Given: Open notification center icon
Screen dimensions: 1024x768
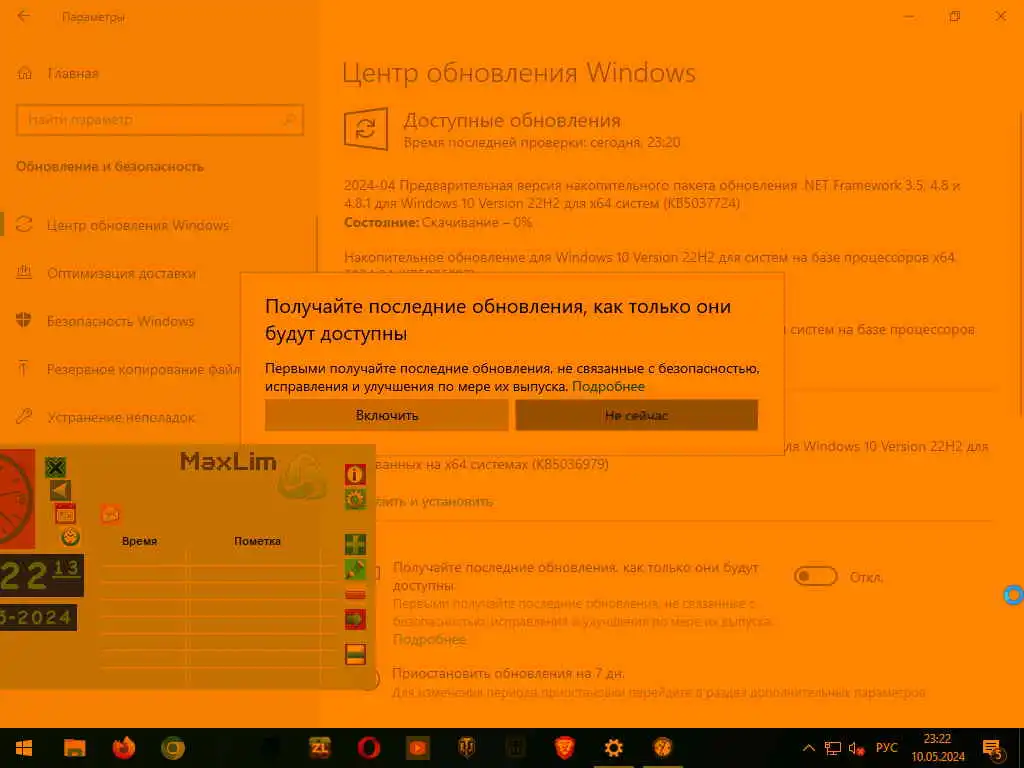Looking at the screenshot, I should tap(993, 749).
